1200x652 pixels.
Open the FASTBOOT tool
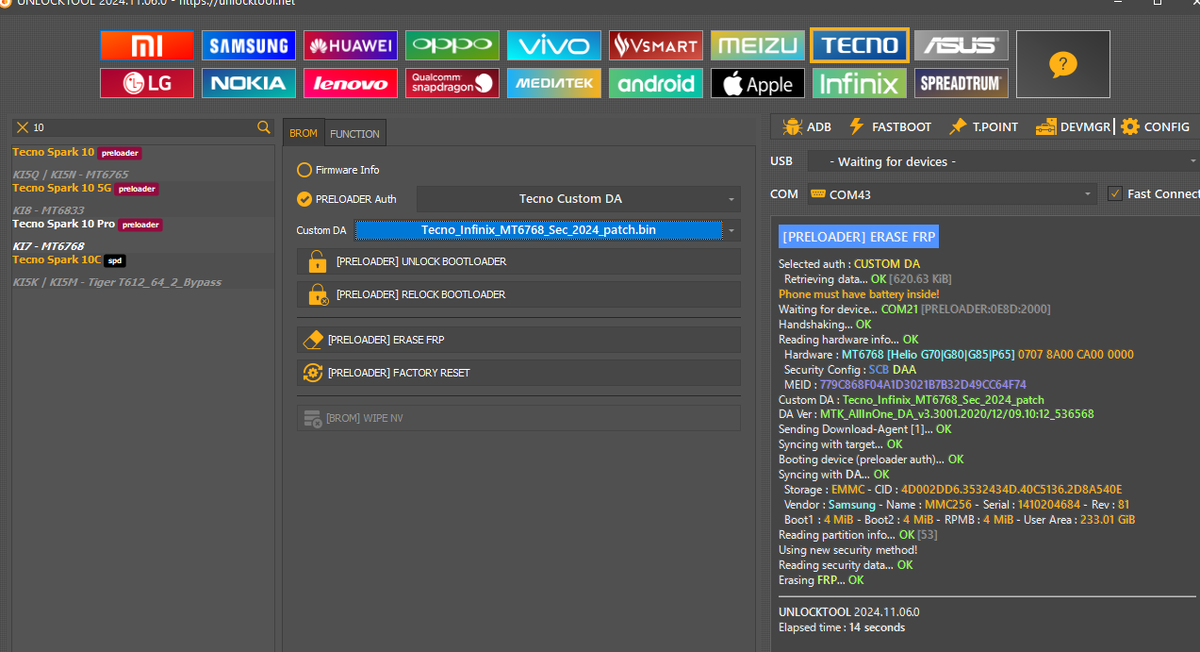[889, 127]
